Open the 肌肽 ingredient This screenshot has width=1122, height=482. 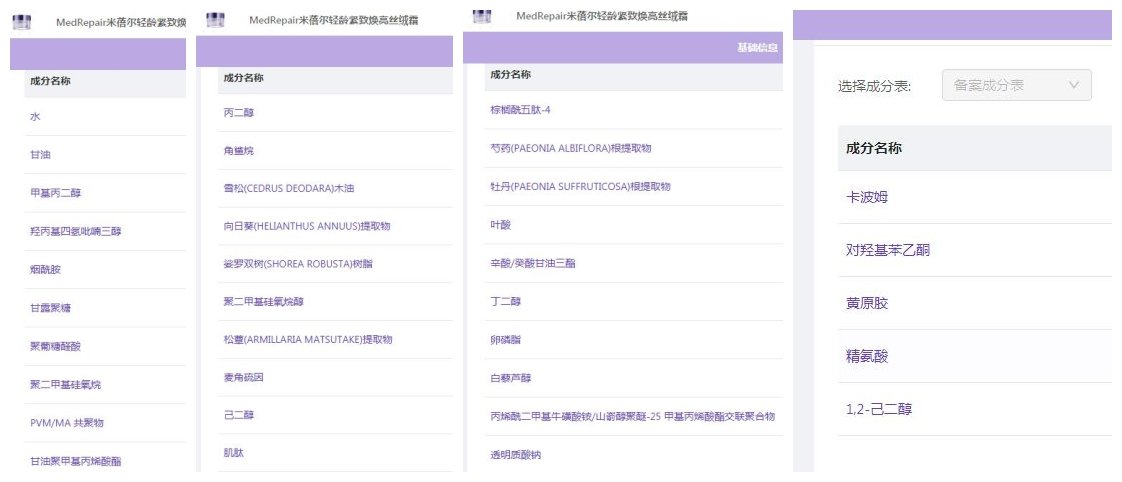coord(233,453)
